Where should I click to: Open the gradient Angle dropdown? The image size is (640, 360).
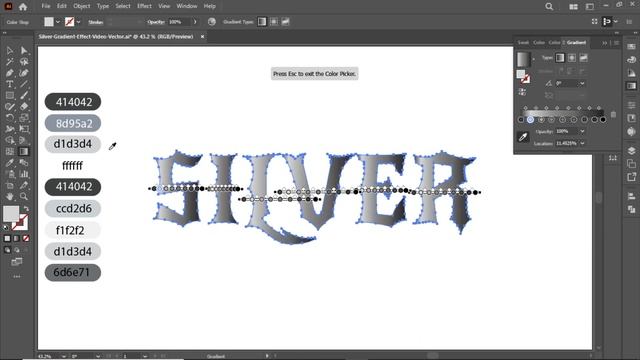tap(582, 83)
